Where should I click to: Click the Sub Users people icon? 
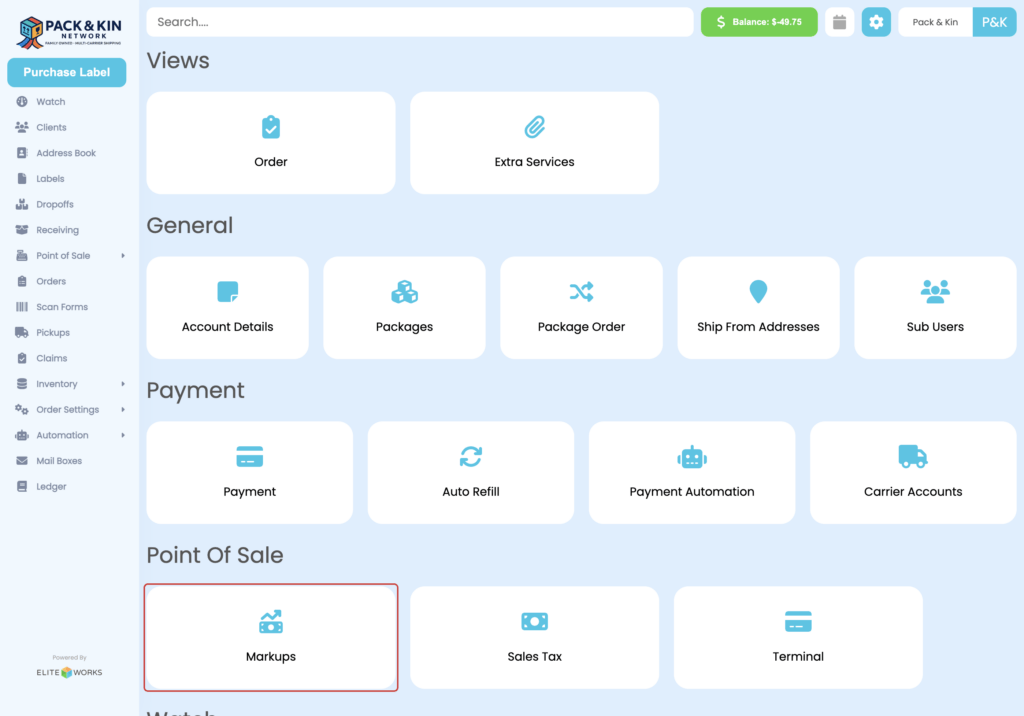(x=935, y=289)
